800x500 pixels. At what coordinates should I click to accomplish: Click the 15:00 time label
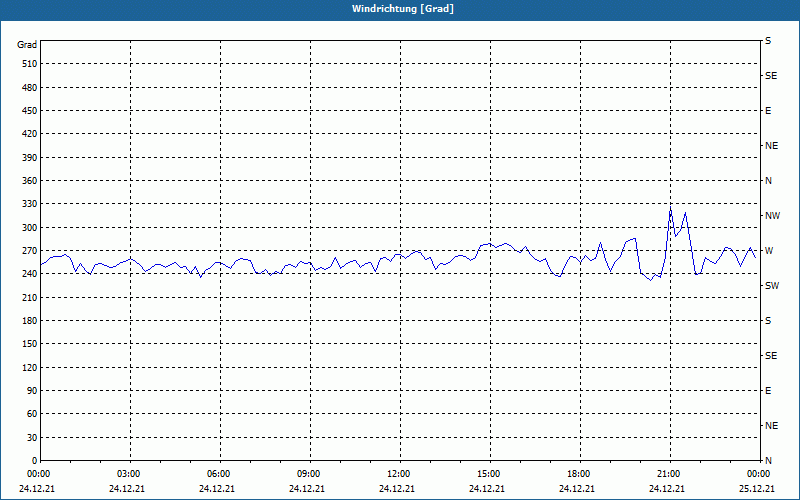(x=490, y=474)
